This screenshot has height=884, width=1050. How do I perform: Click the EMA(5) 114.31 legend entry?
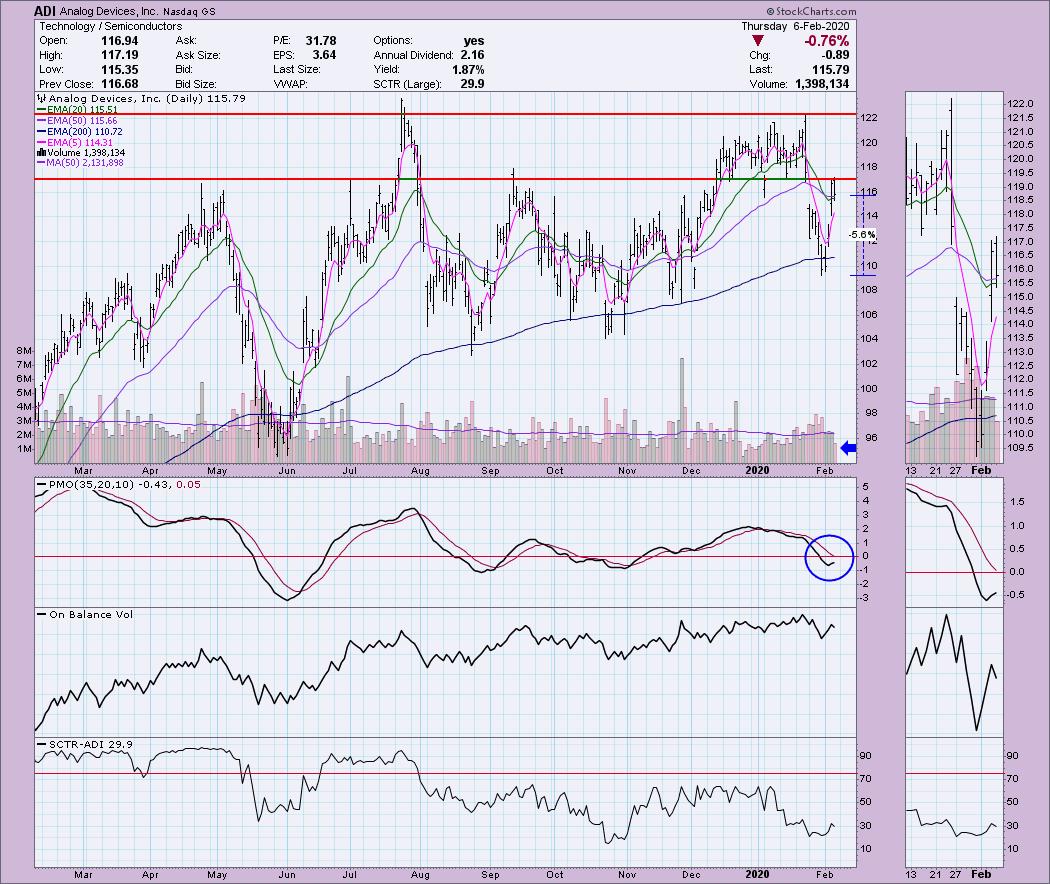75,142
